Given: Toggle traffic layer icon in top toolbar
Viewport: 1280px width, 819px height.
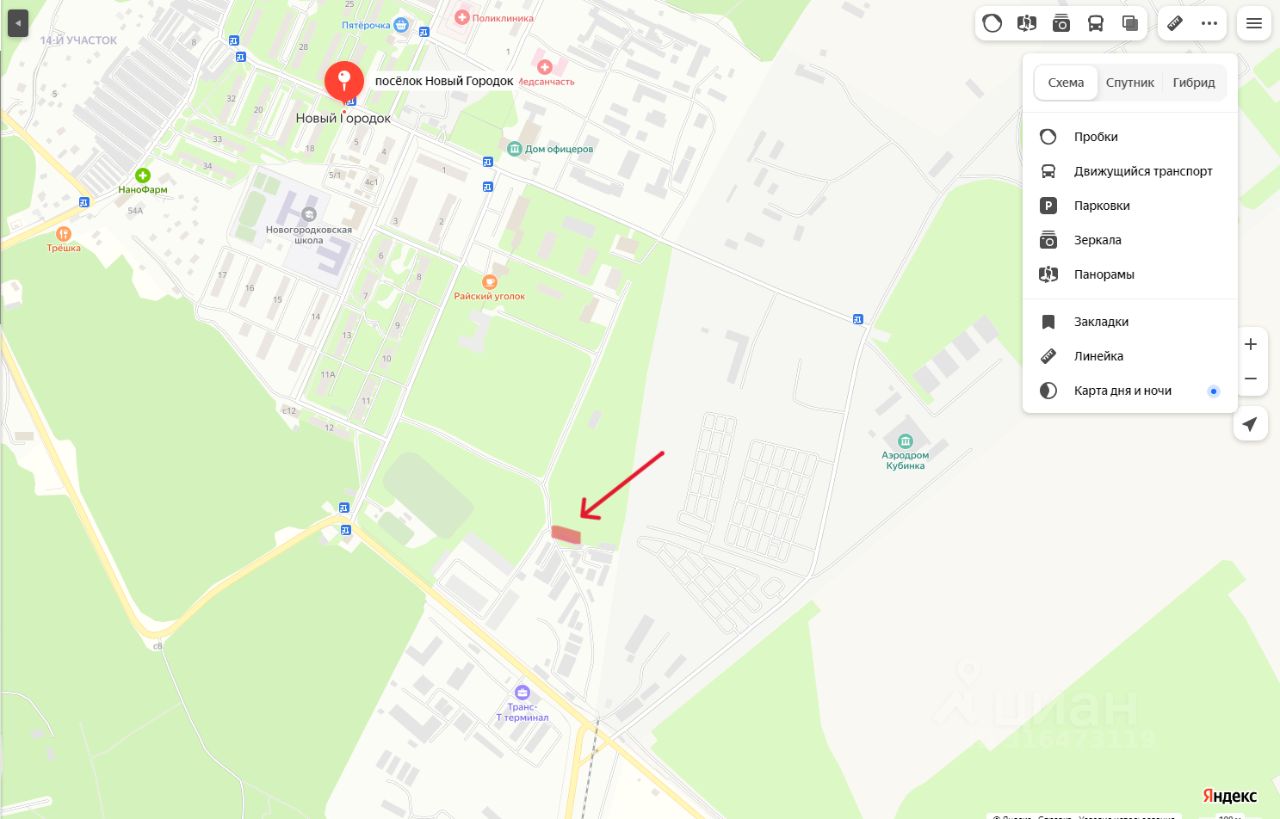Looking at the screenshot, I should pyautogui.click(x=992, y=23).
